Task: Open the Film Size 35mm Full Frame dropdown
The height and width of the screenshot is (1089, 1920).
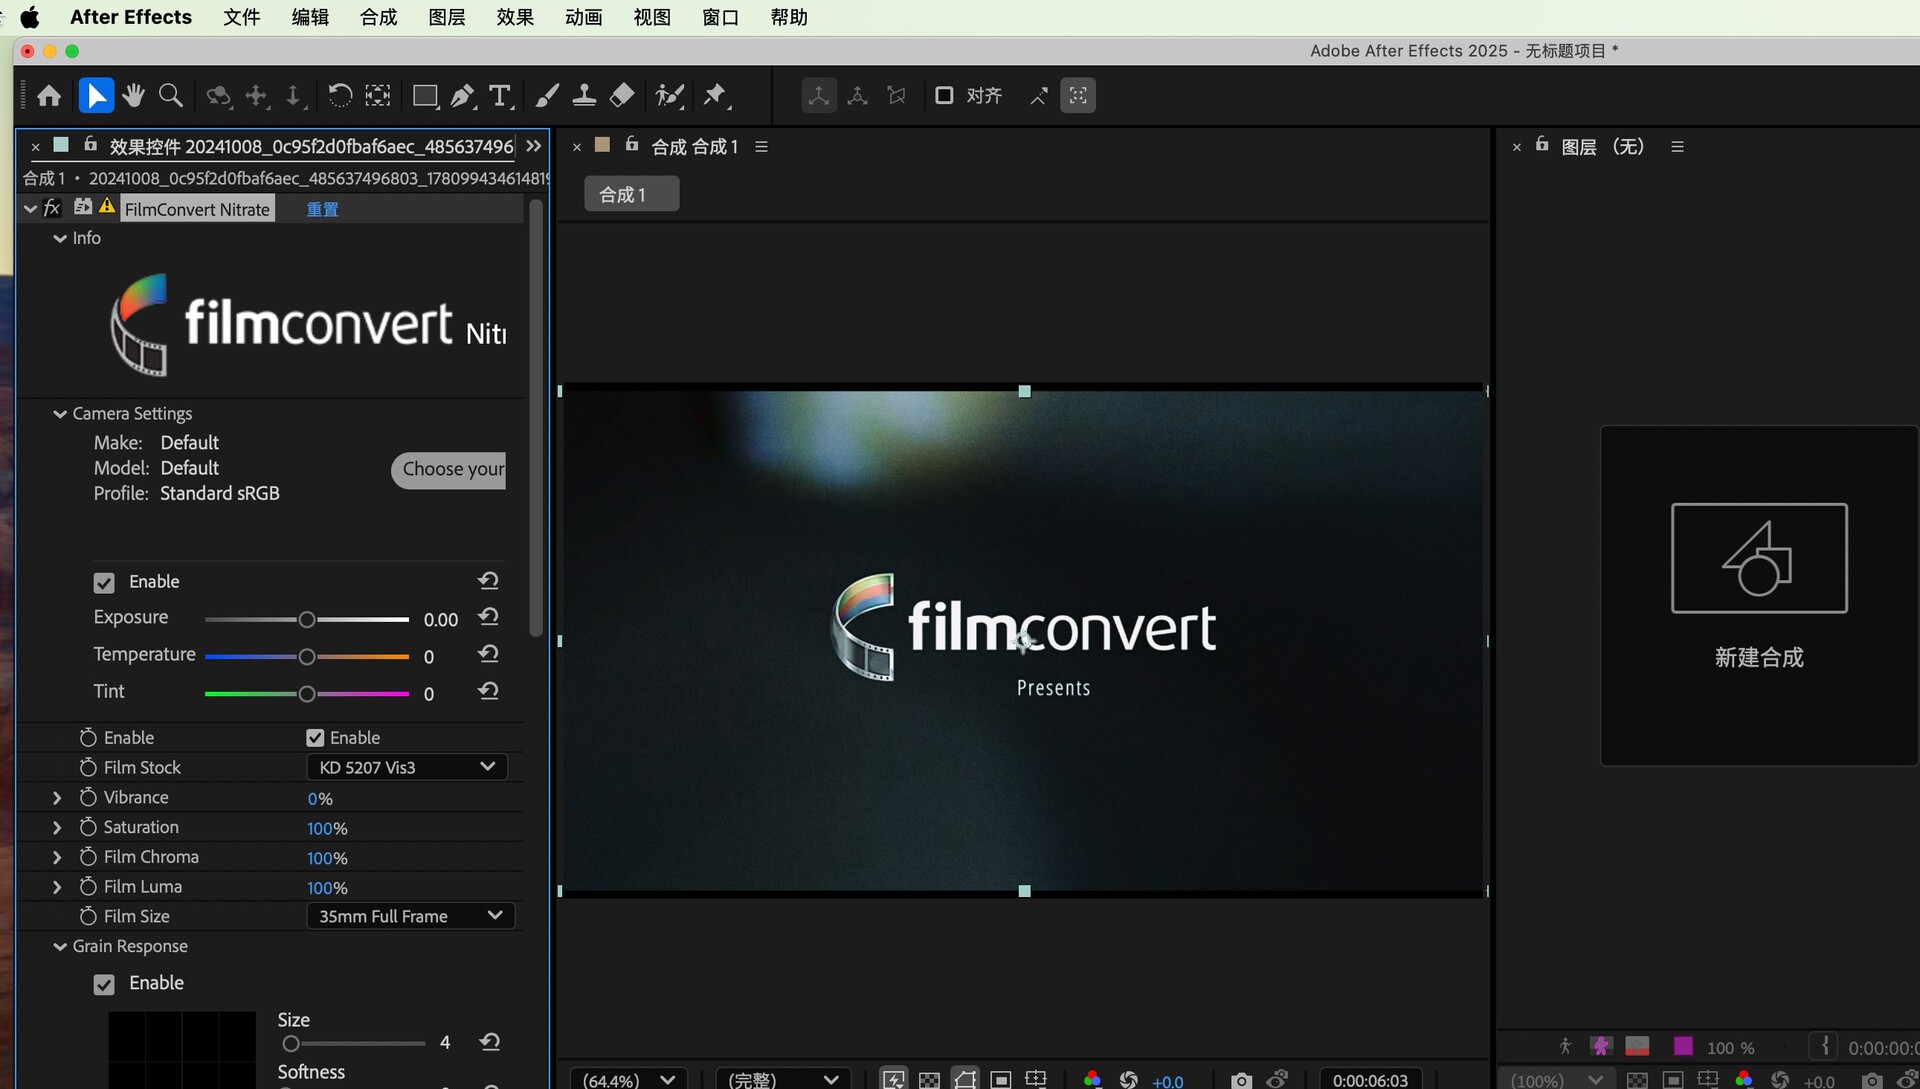Action: [x=410, y=916]
